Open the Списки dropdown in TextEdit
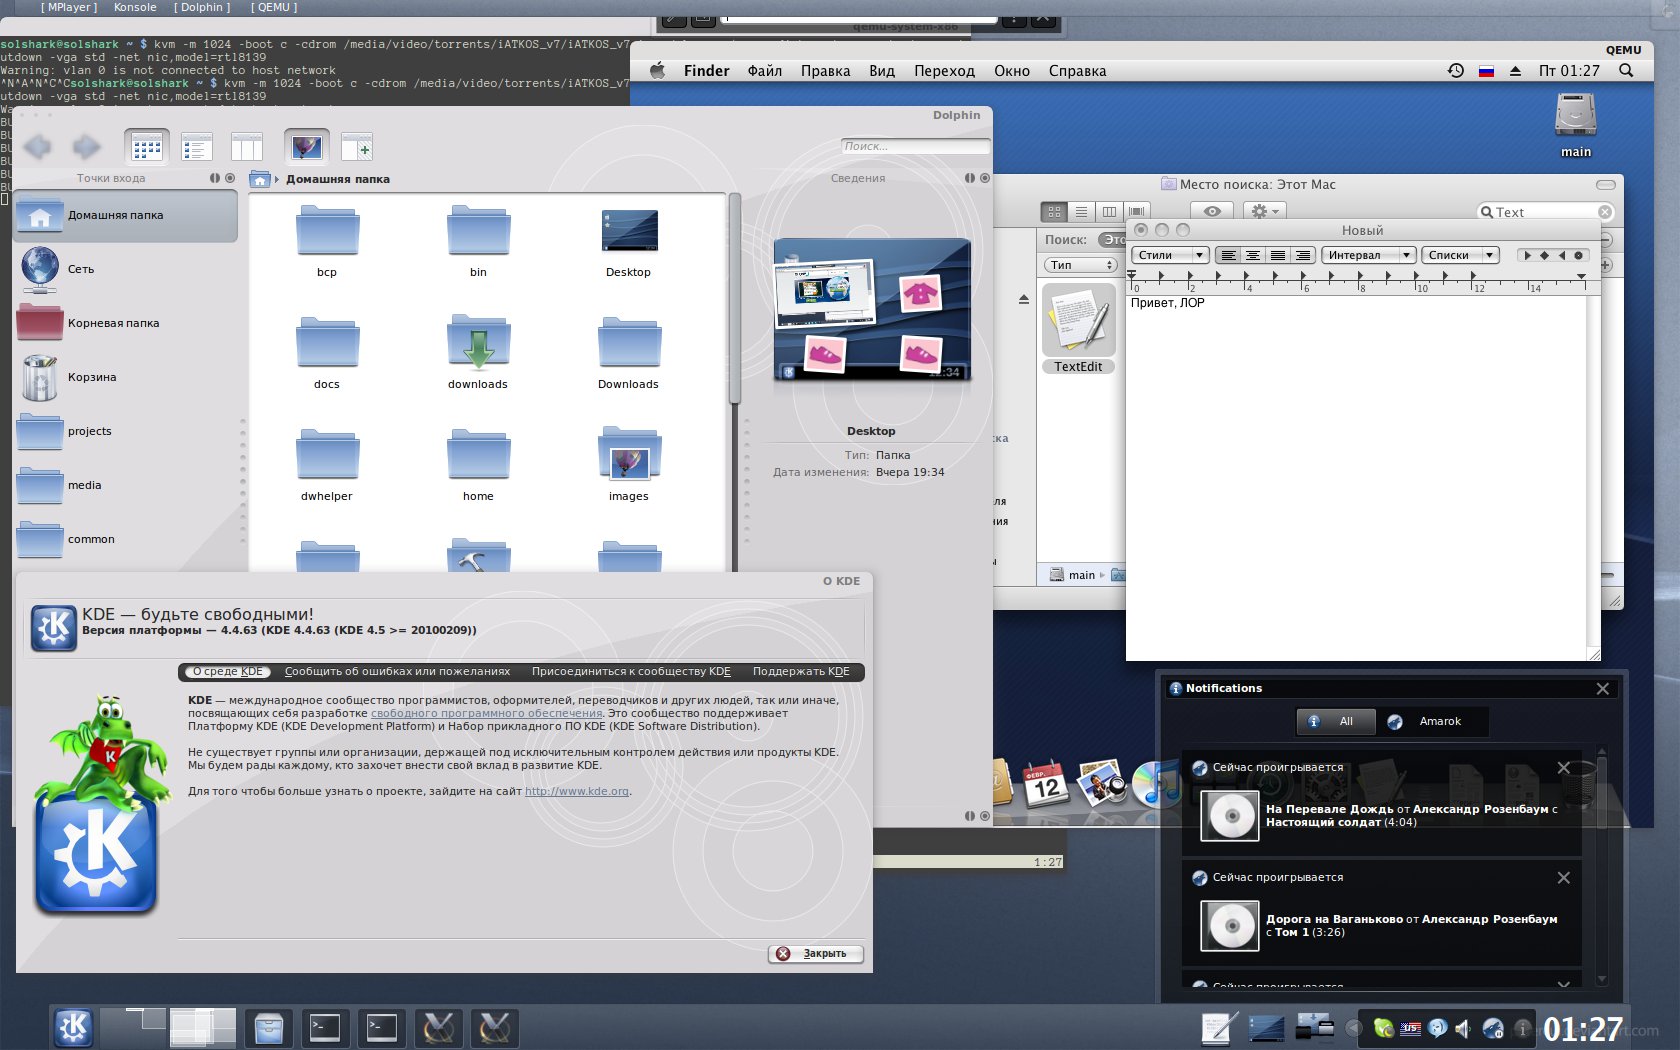Viewport: 1680px width, 1050px height. (1461, 255)
